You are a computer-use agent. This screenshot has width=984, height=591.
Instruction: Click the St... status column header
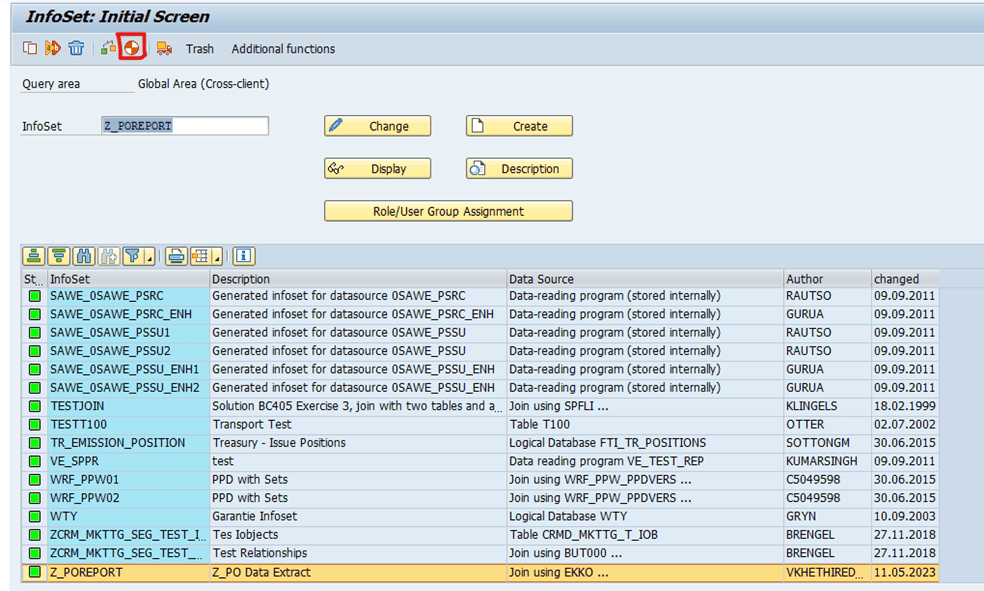pyautogui.click(x=34, y=279)
